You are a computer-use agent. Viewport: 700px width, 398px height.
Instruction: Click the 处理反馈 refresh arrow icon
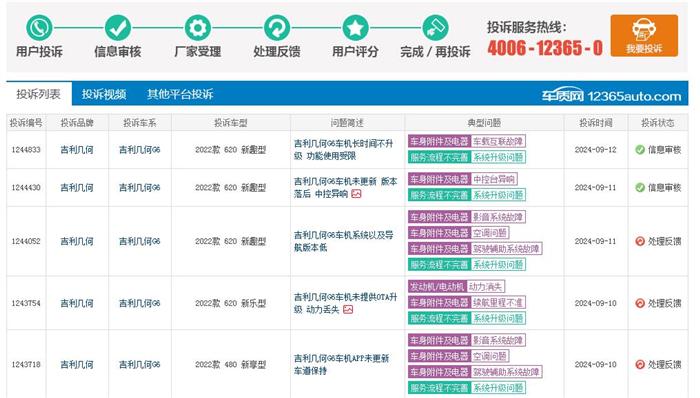pyautogui.click(x=277, y=28)
